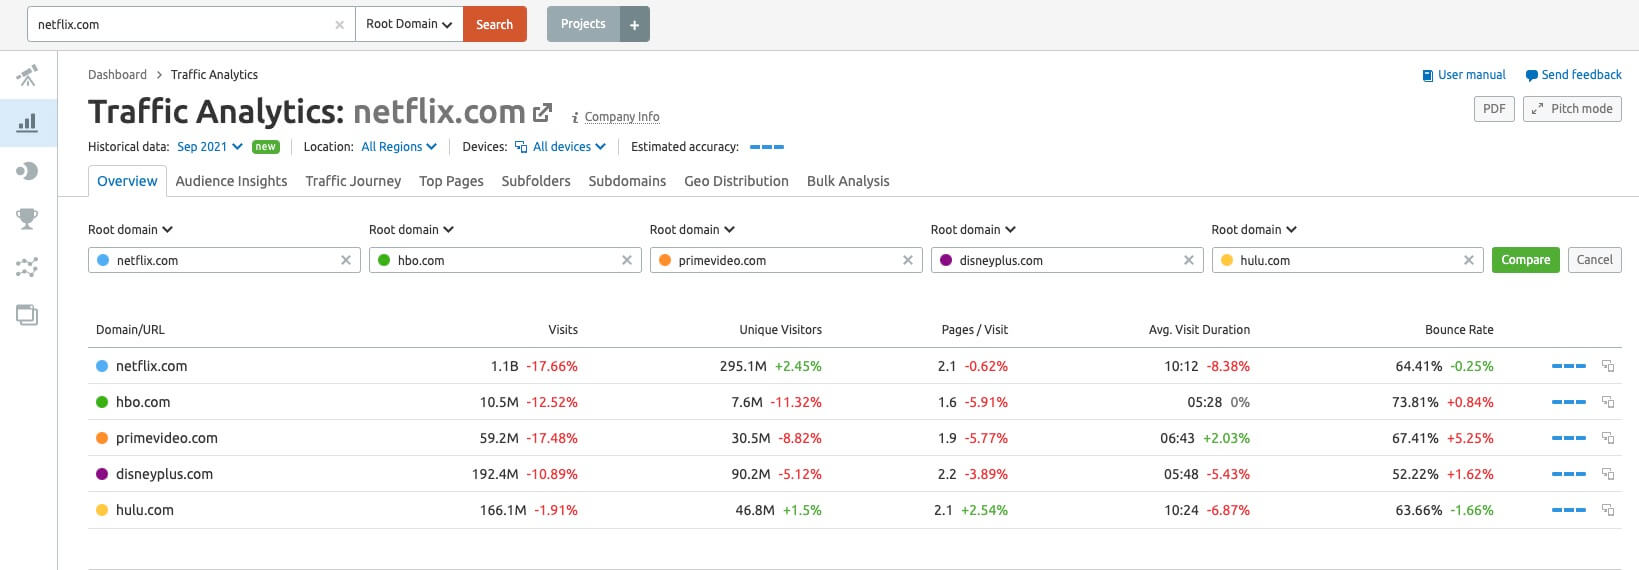Click the green Compare button
The height and width of the screenshot is (570, 1639).
click(x=1525, y=260)
